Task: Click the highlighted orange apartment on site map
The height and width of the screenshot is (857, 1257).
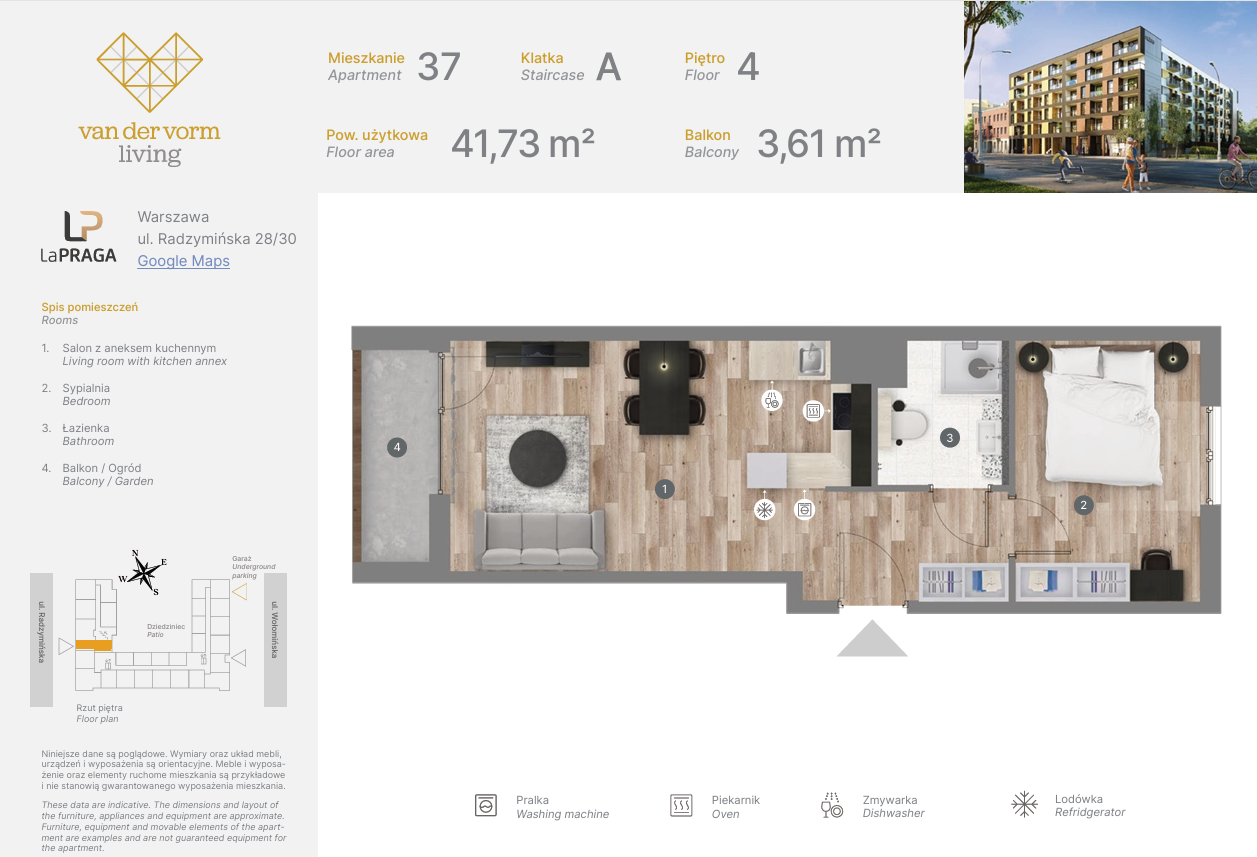Action: click(94, 646)
